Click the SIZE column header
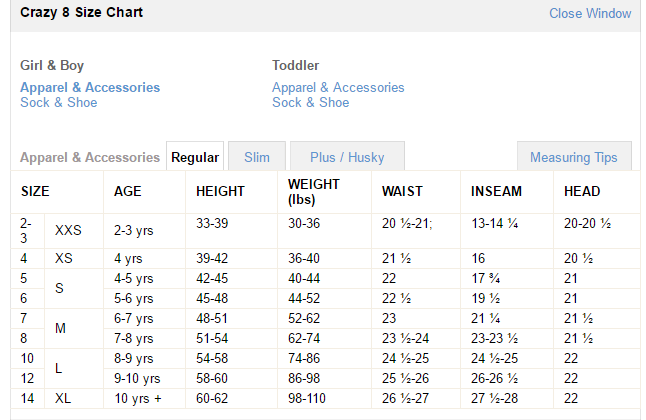Image resolution: width=646 pixels, height=420 pixels. 35,191
